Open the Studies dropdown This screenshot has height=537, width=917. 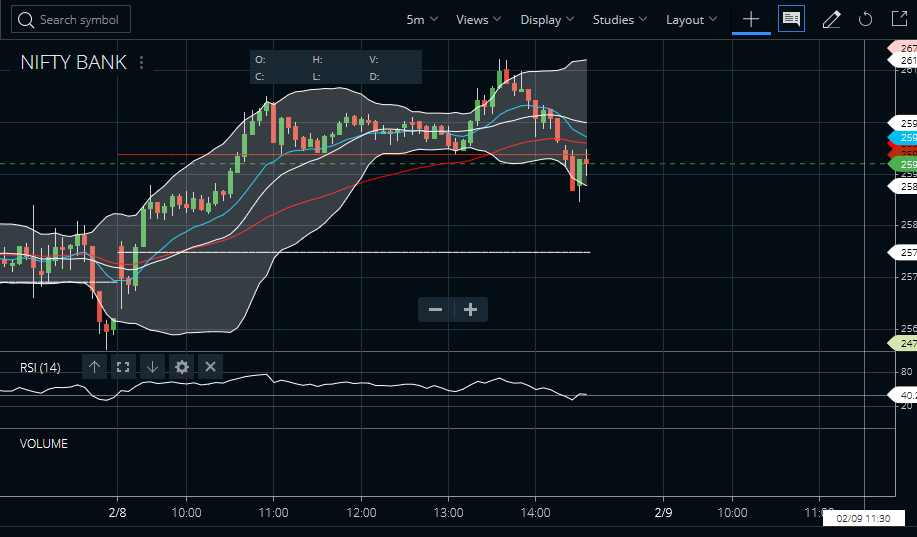pyautogui.click(x=619, y=20)
